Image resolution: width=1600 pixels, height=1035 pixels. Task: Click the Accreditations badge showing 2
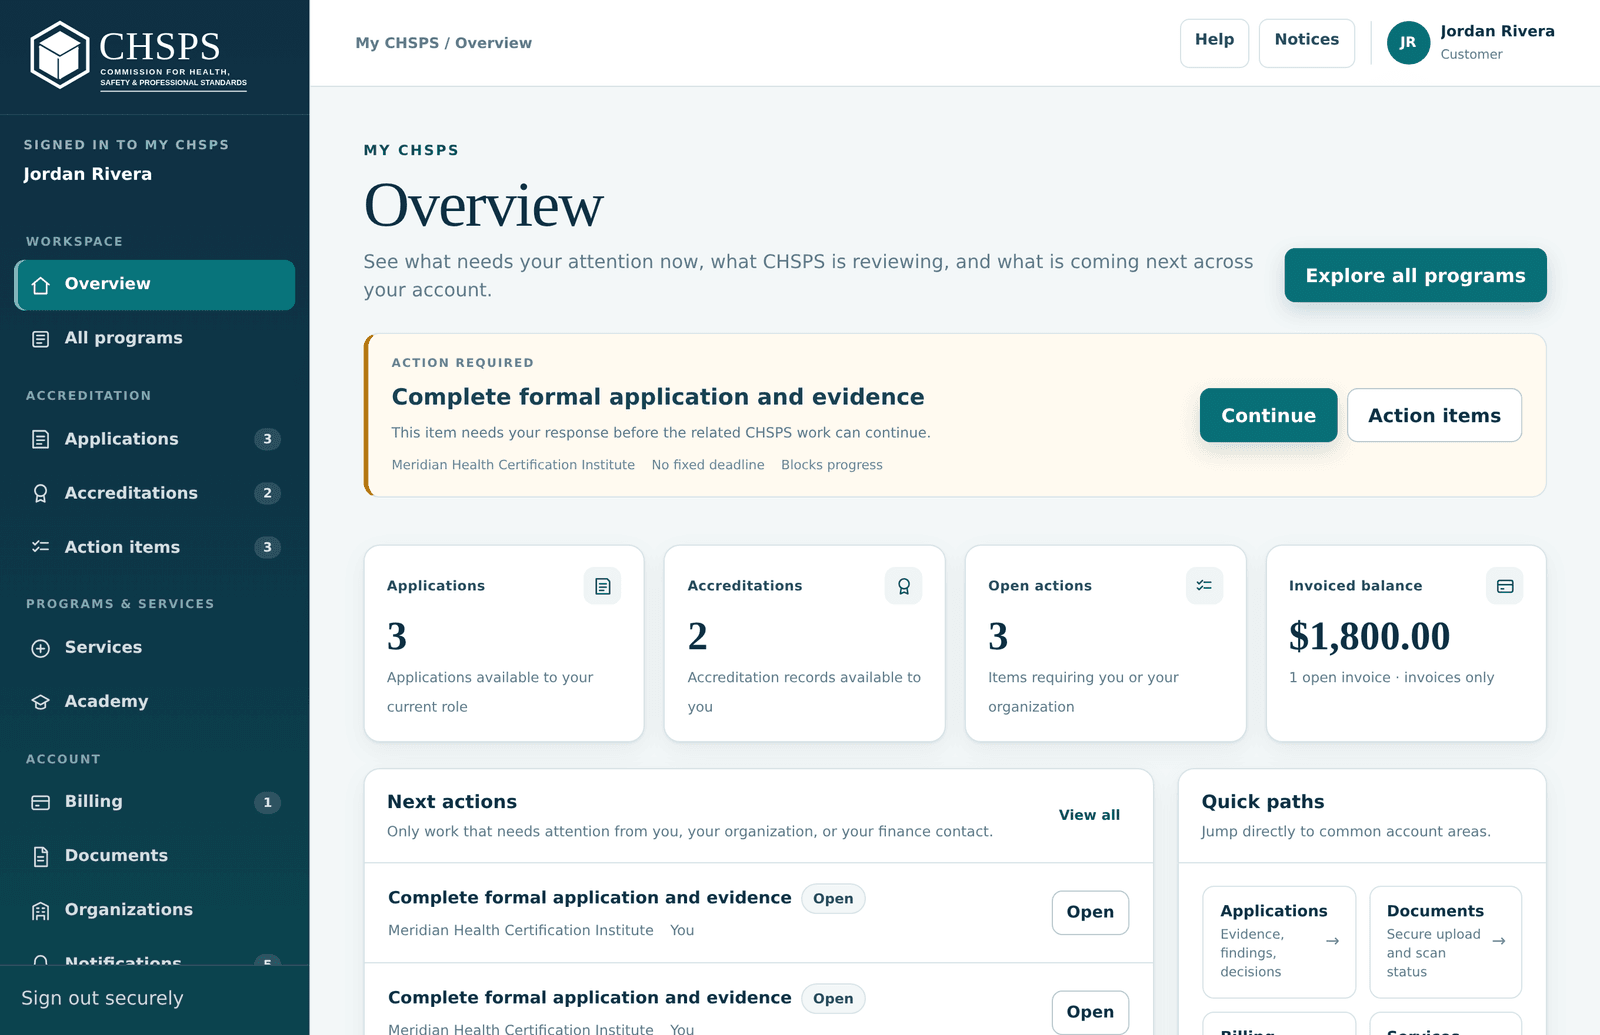pos(267,493)
